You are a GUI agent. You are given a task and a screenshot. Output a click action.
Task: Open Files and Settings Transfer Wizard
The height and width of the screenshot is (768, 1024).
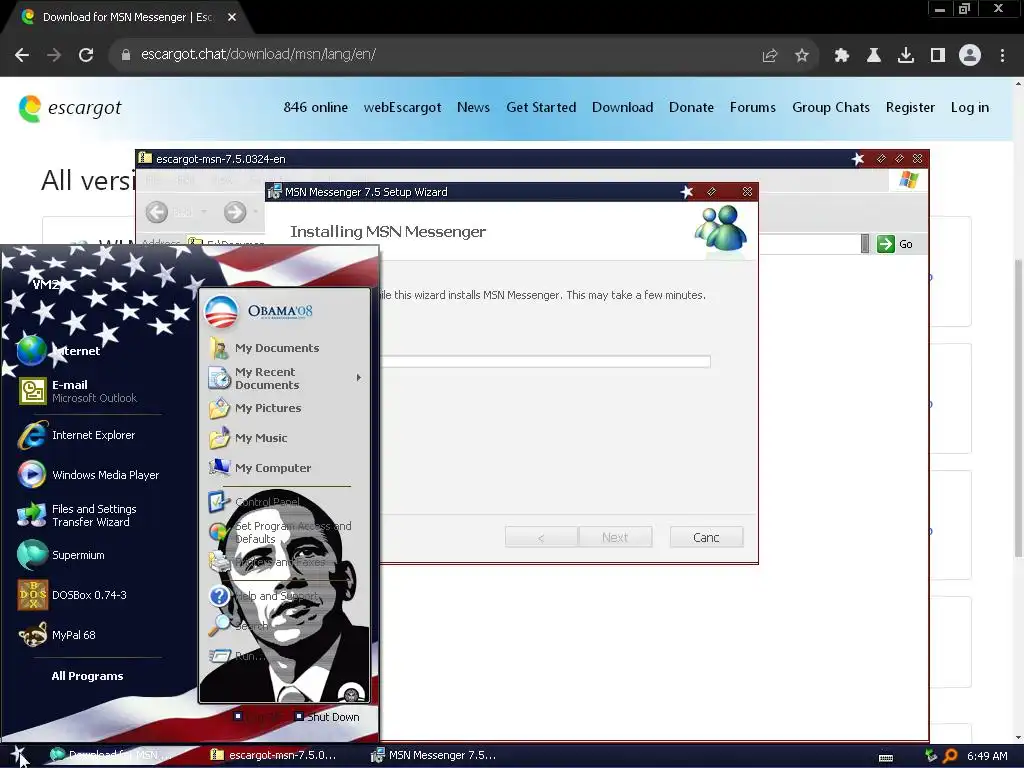point(77,515)
